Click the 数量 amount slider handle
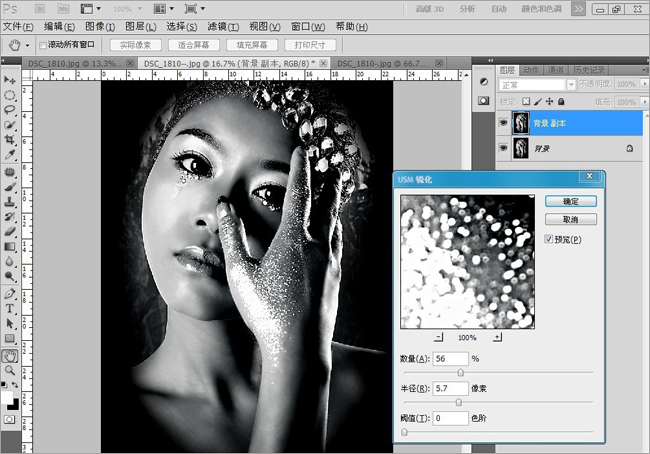The width and height of the screenshot is (650, 454). click(460, 372)
